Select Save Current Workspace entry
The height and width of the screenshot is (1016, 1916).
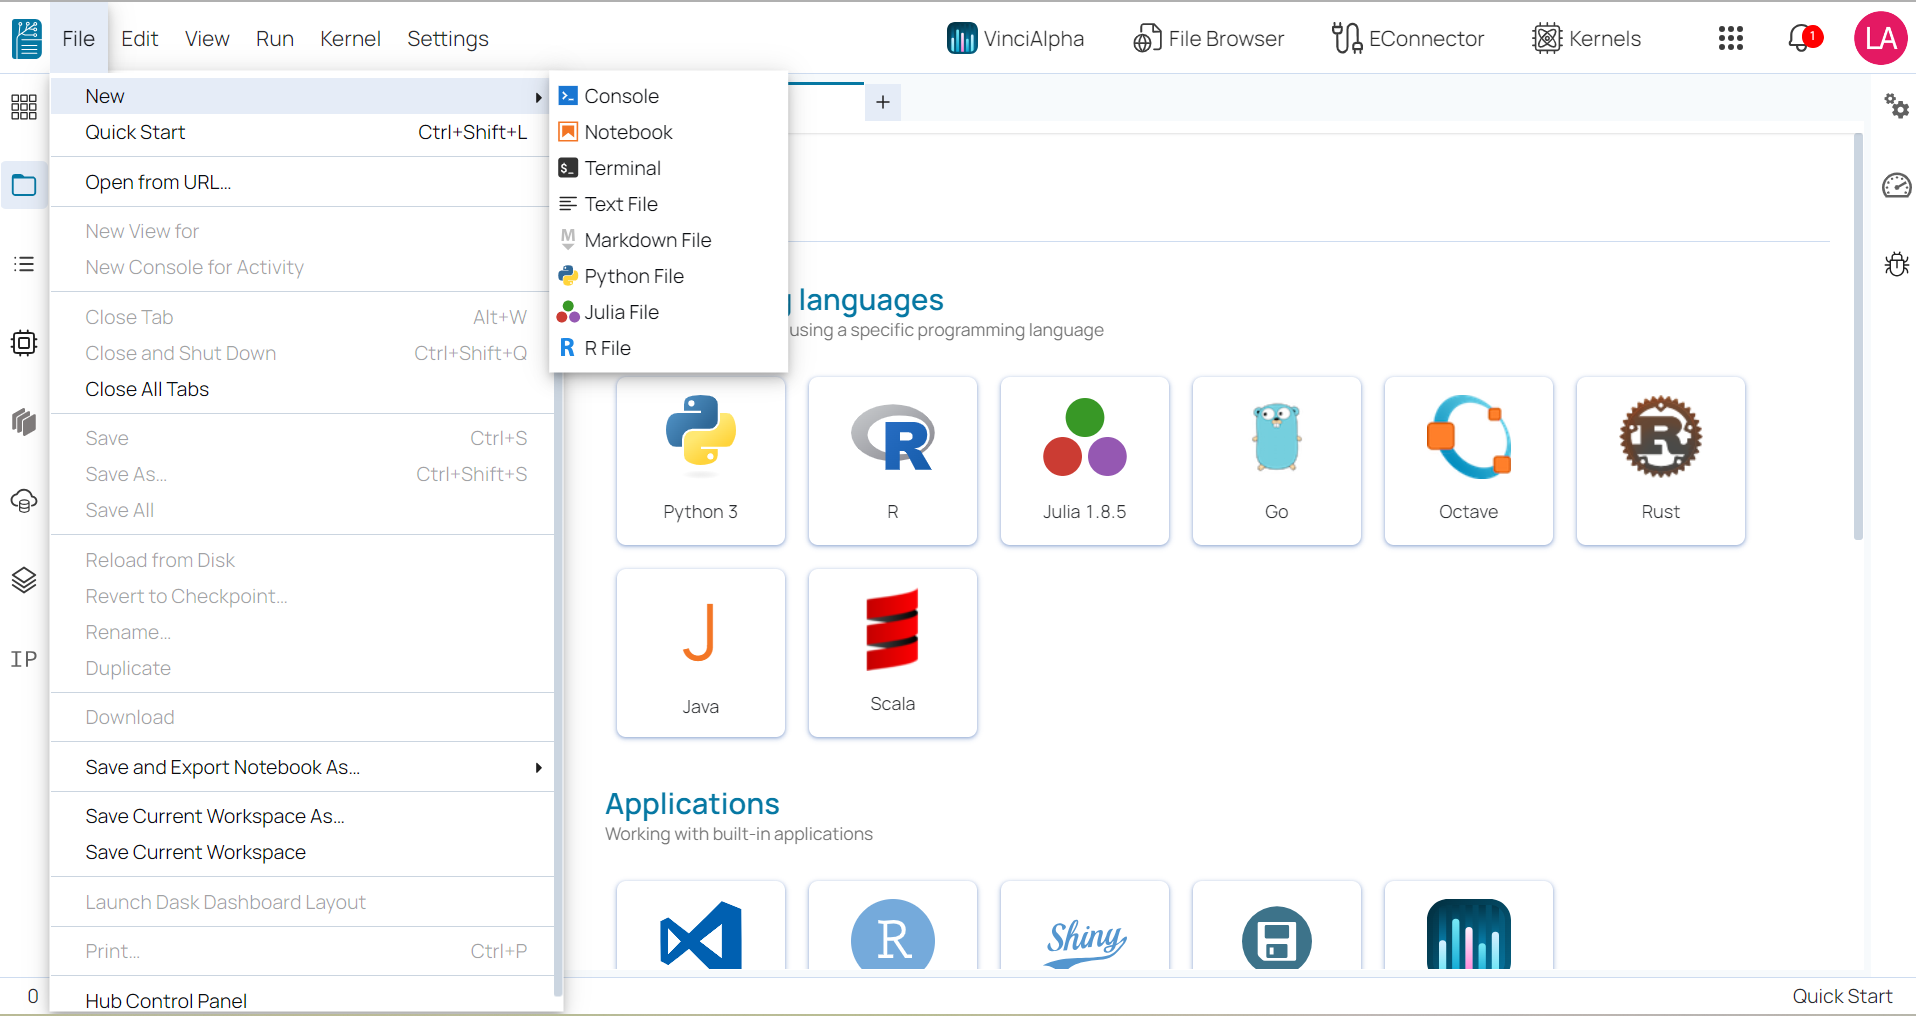point(301,852)
